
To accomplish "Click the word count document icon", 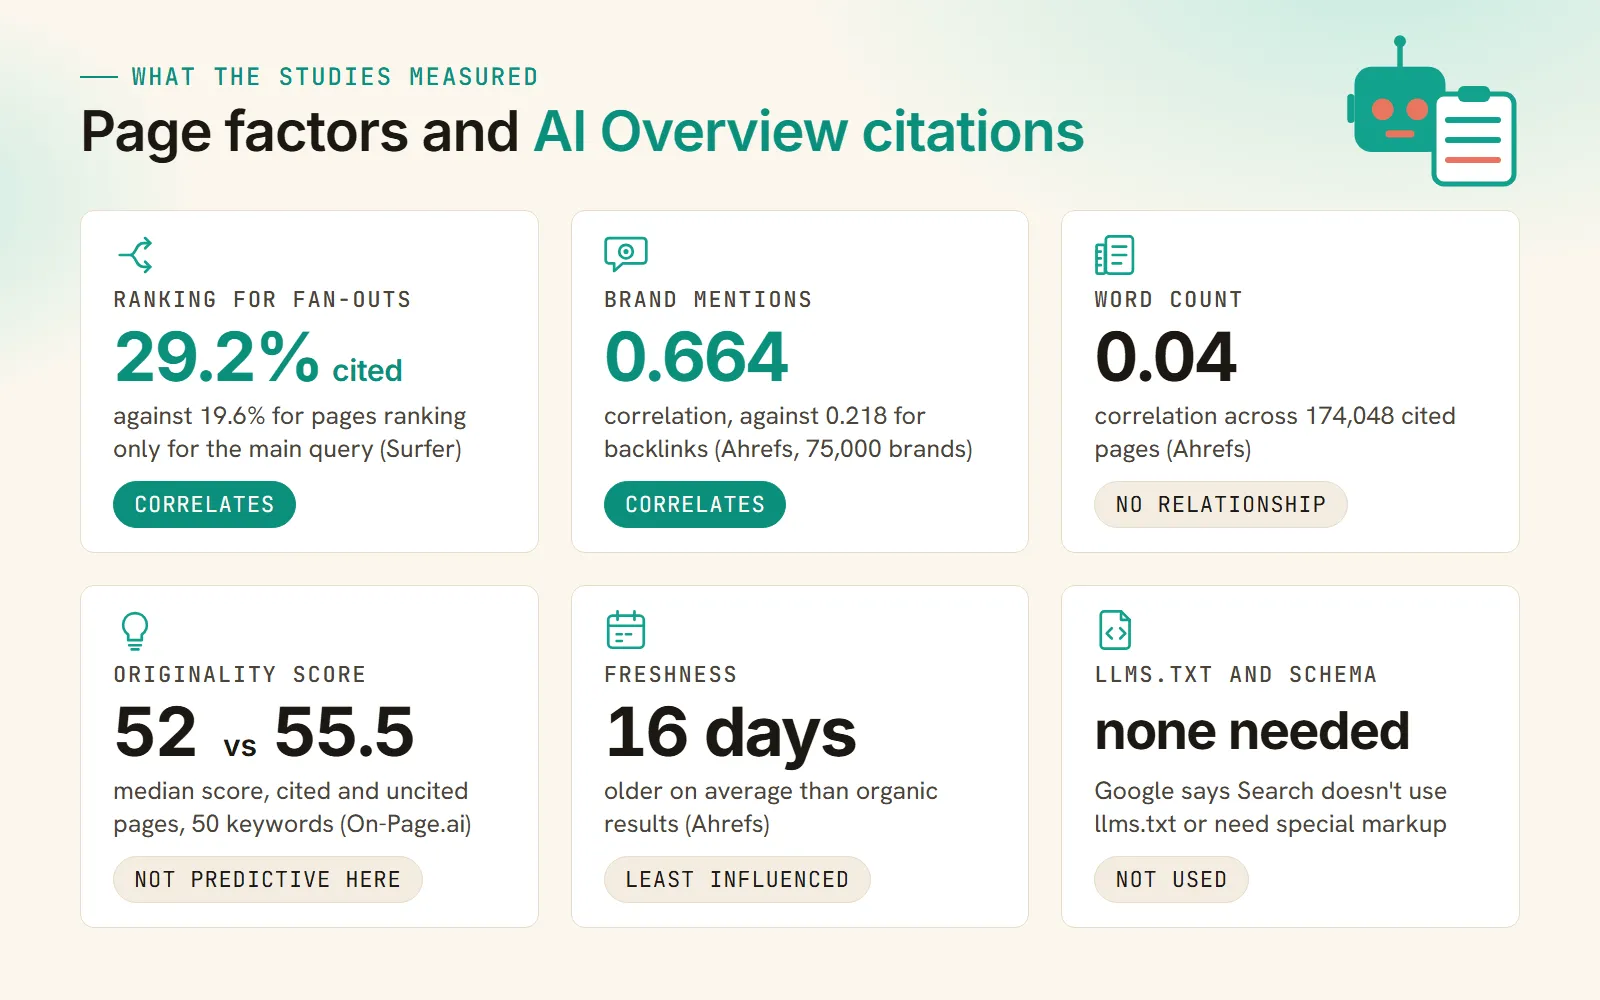I will (1114, 255).
